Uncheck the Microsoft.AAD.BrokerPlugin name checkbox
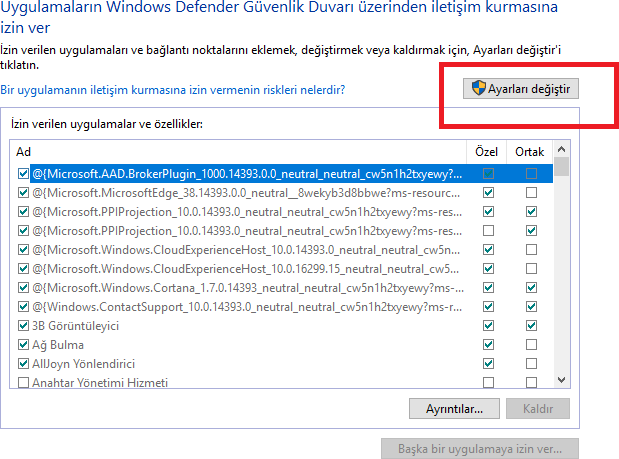The height and width of the screenshot is (459, 619). pos(23,174)
